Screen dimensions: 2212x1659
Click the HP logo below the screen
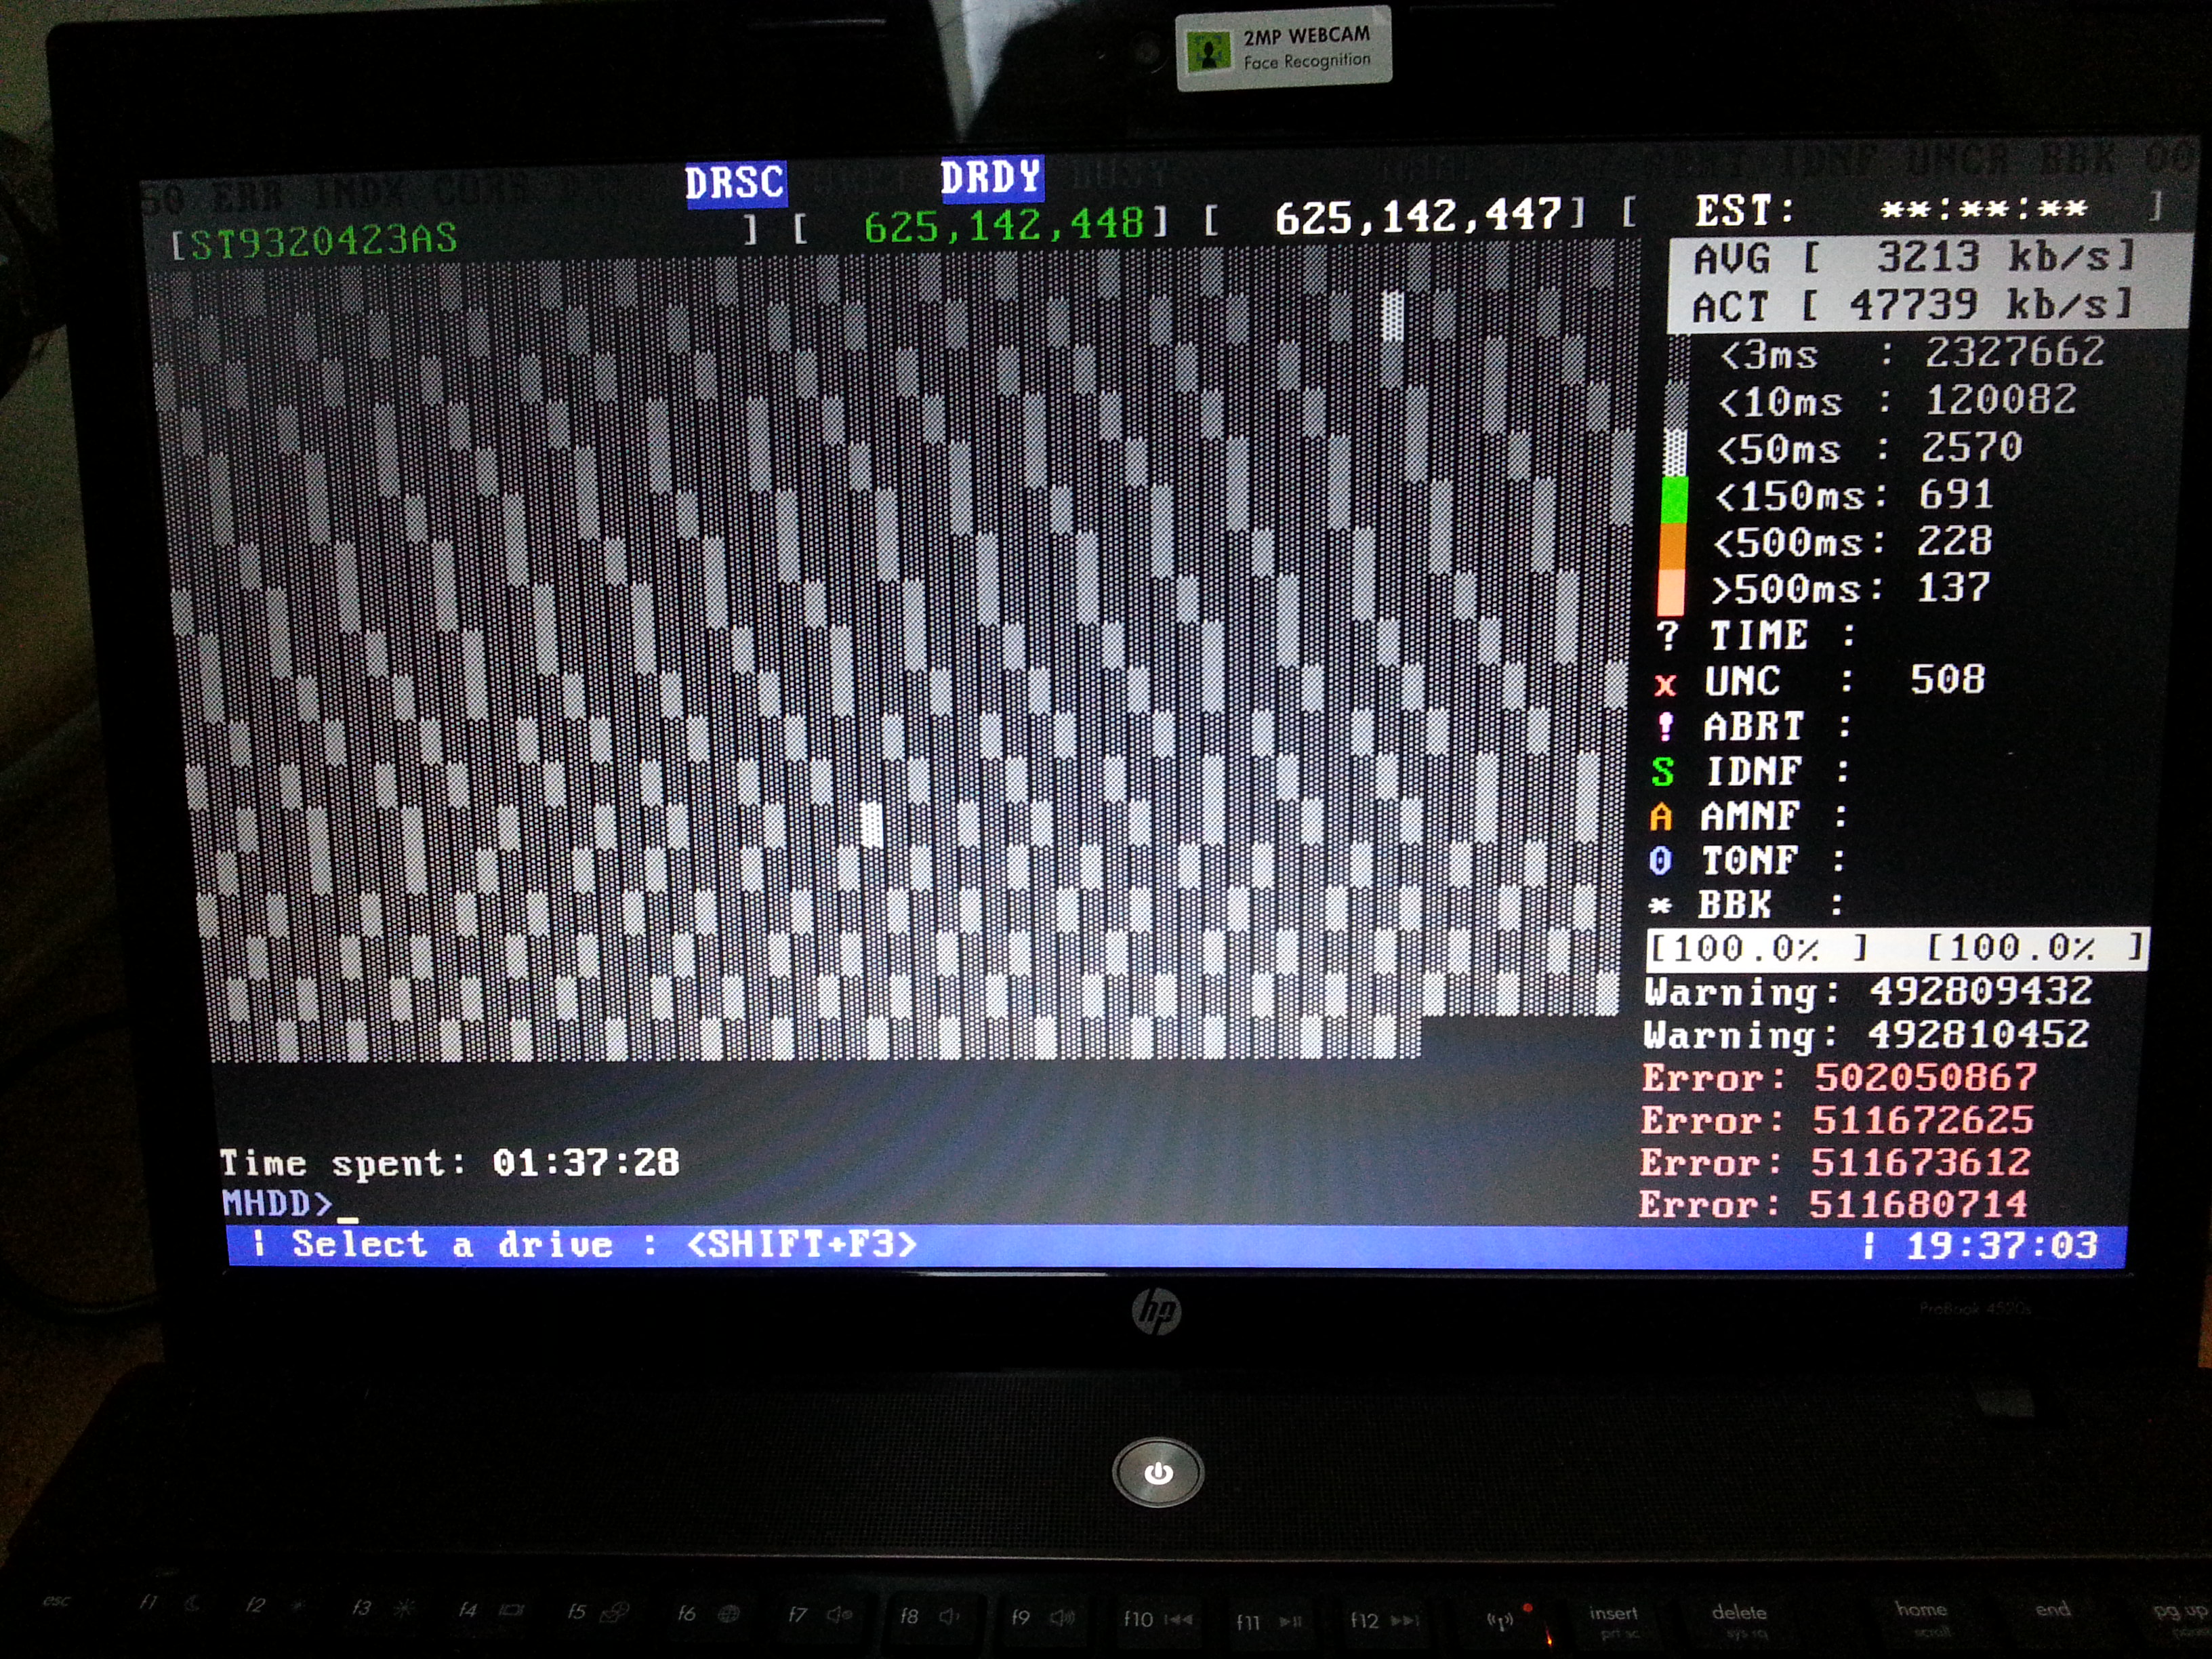point(1157,1310)
